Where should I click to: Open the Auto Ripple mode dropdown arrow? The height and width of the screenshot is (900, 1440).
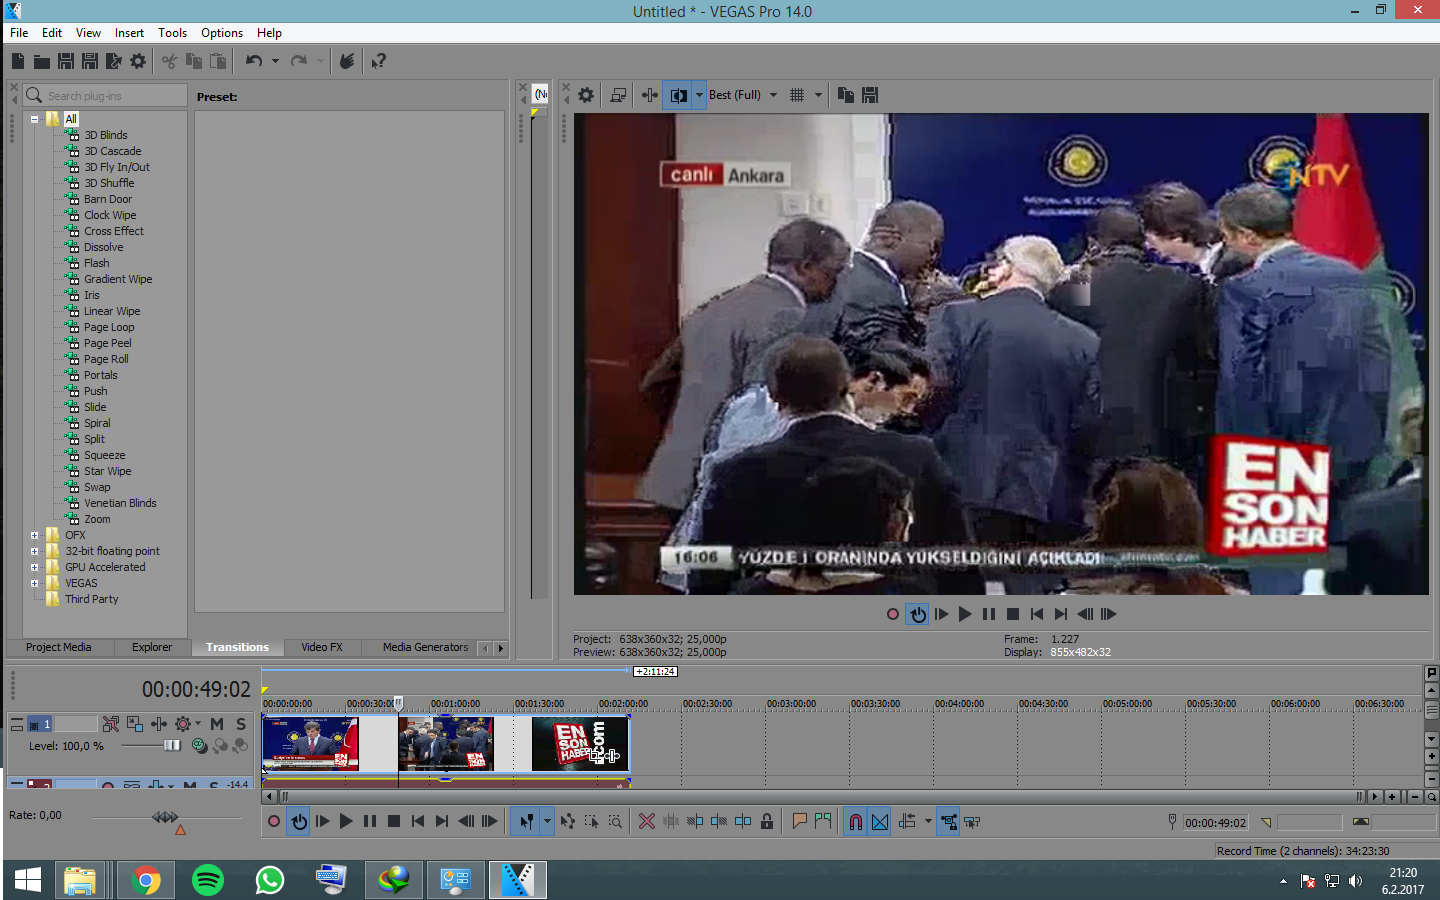coord(928,821)
